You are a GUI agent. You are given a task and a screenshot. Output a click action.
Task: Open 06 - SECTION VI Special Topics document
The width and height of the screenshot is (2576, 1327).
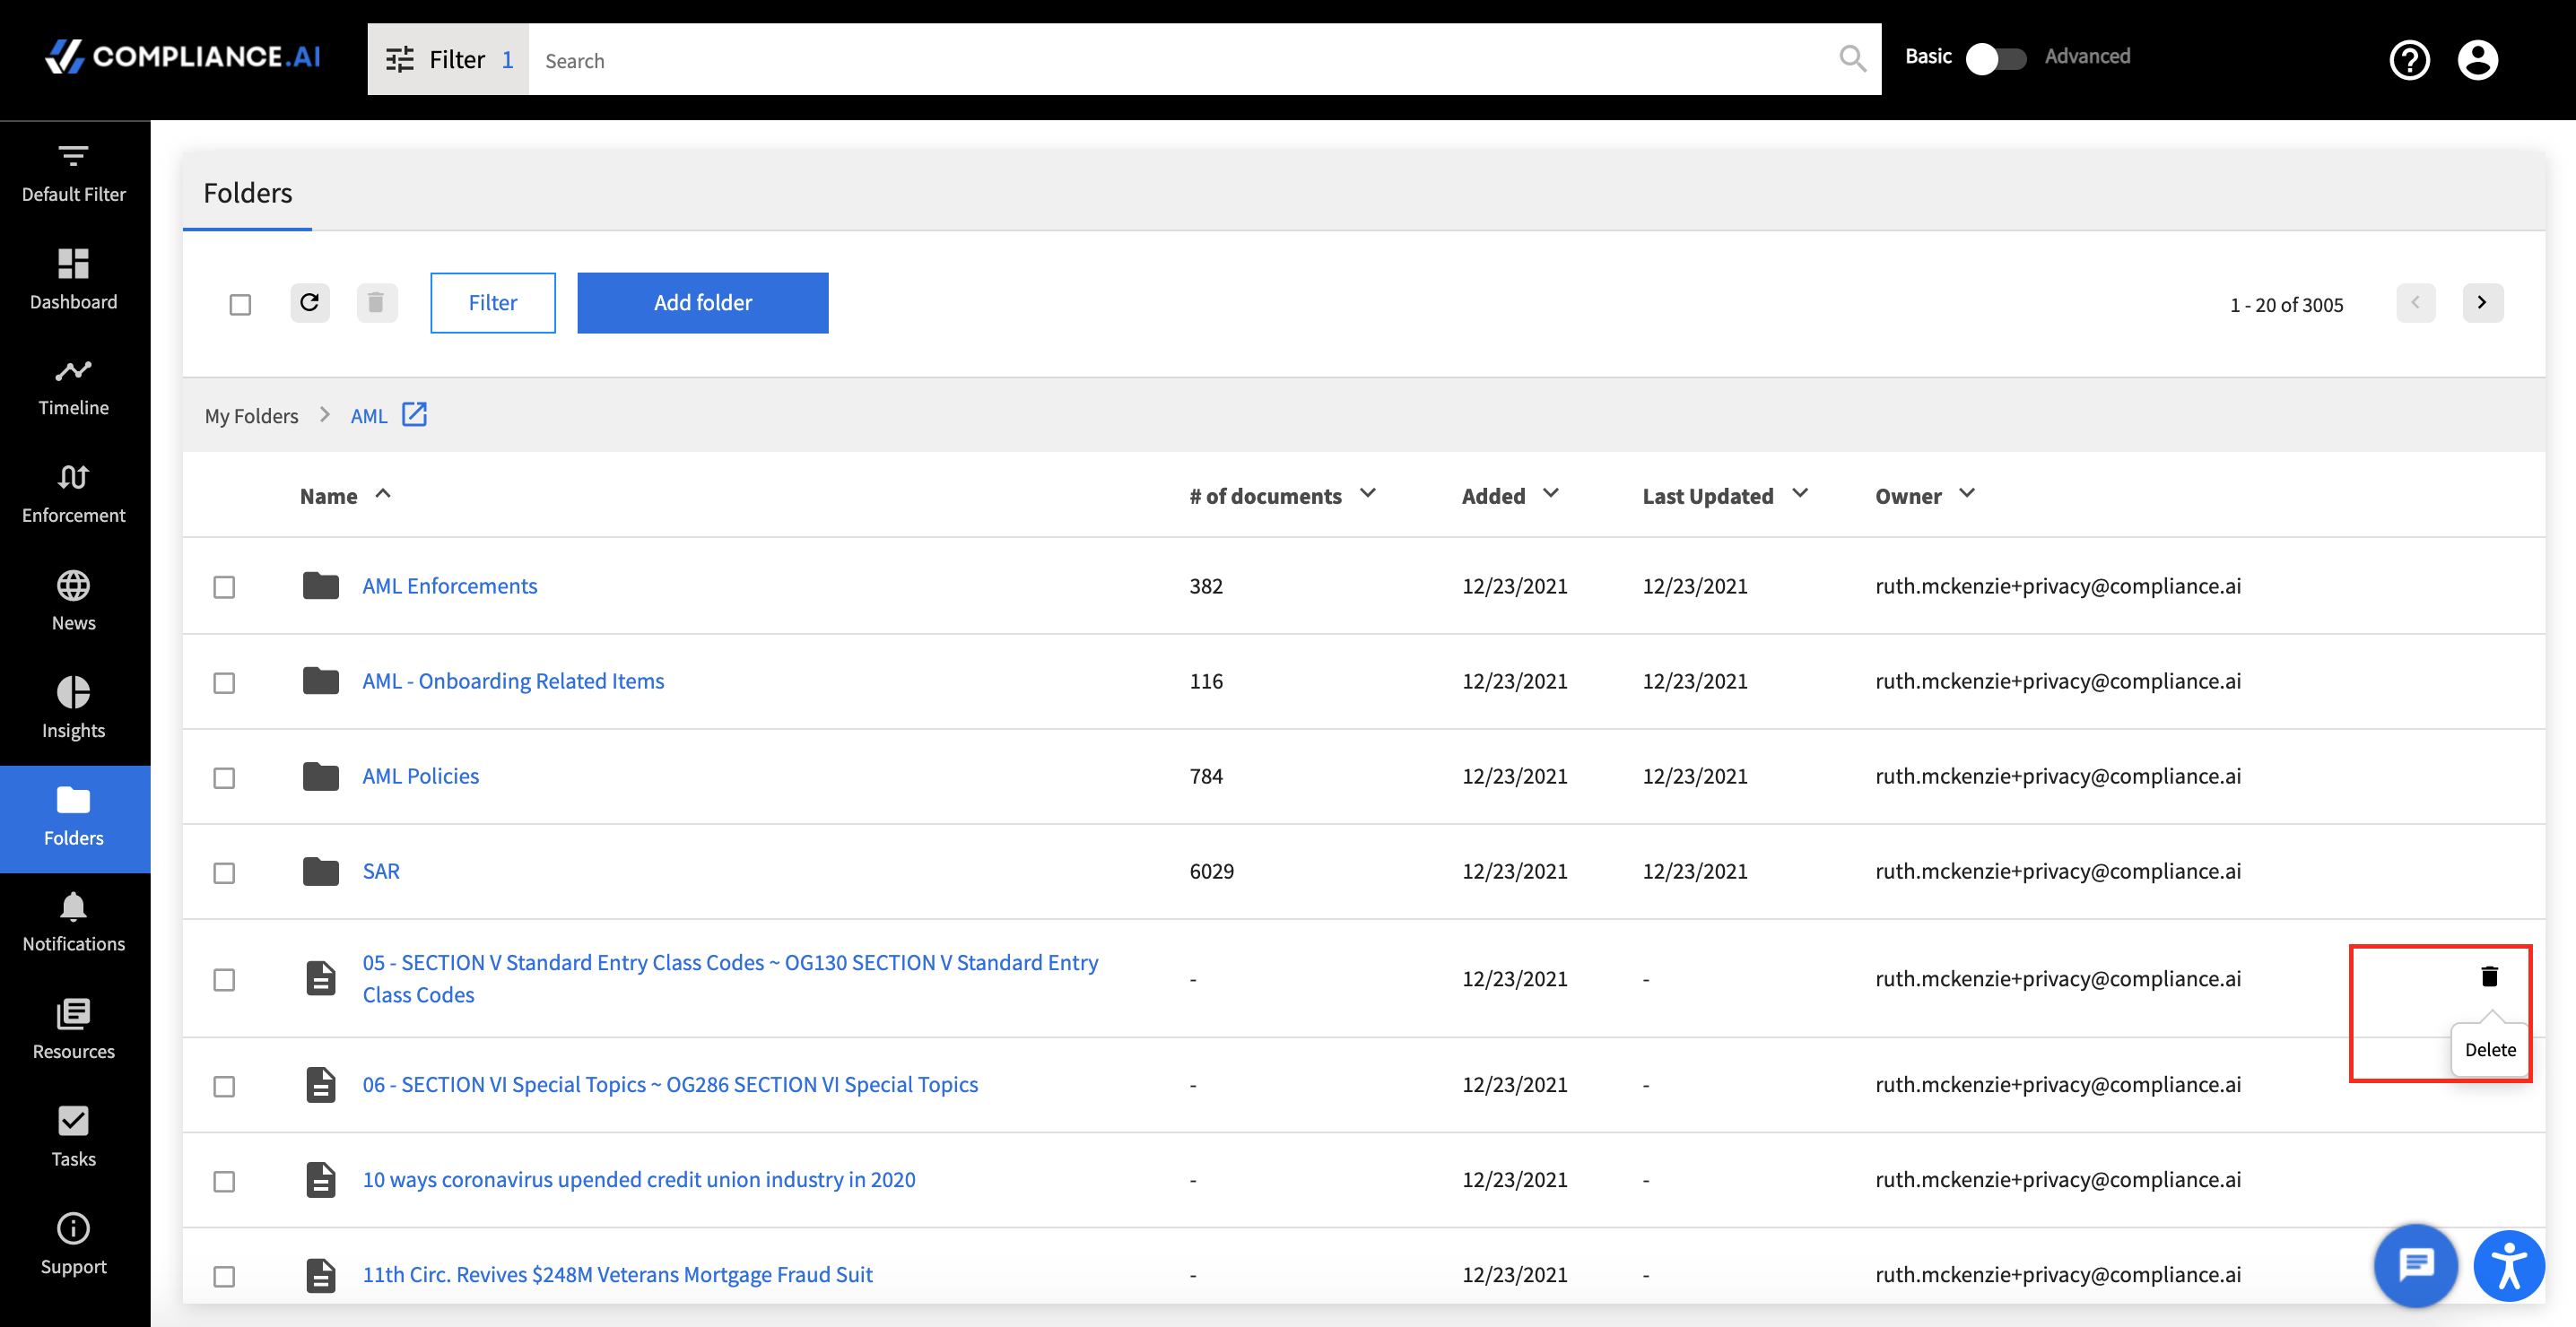tap(670, 1084)
